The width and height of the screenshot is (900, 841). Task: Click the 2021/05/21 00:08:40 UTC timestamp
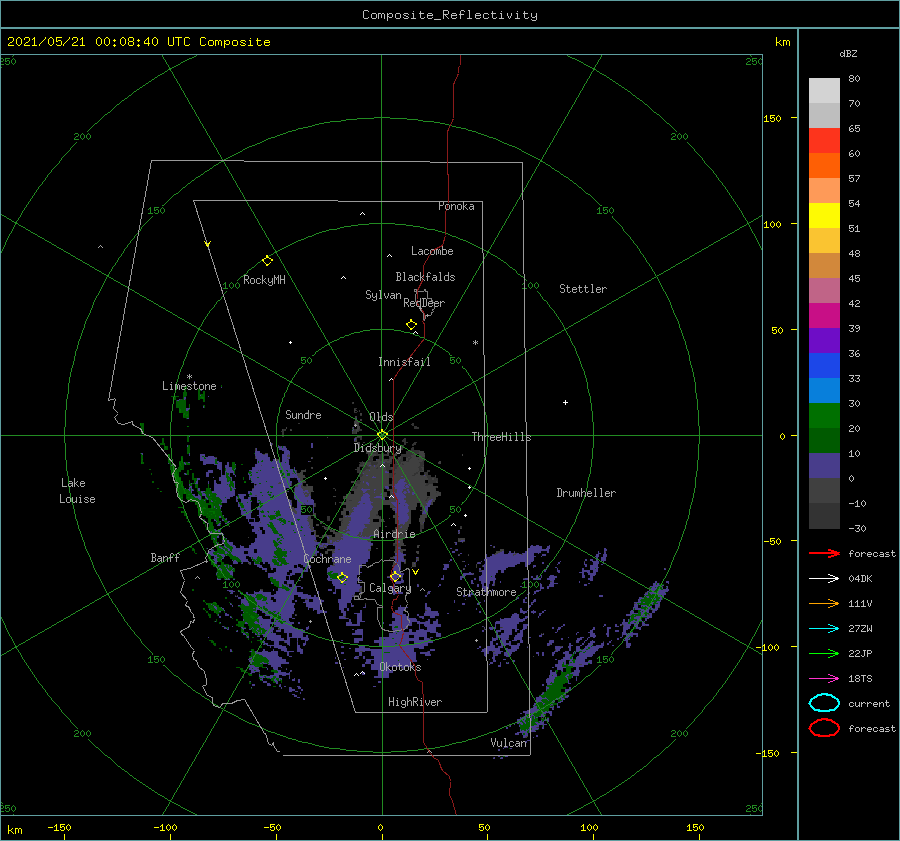(x=139, y=41)
